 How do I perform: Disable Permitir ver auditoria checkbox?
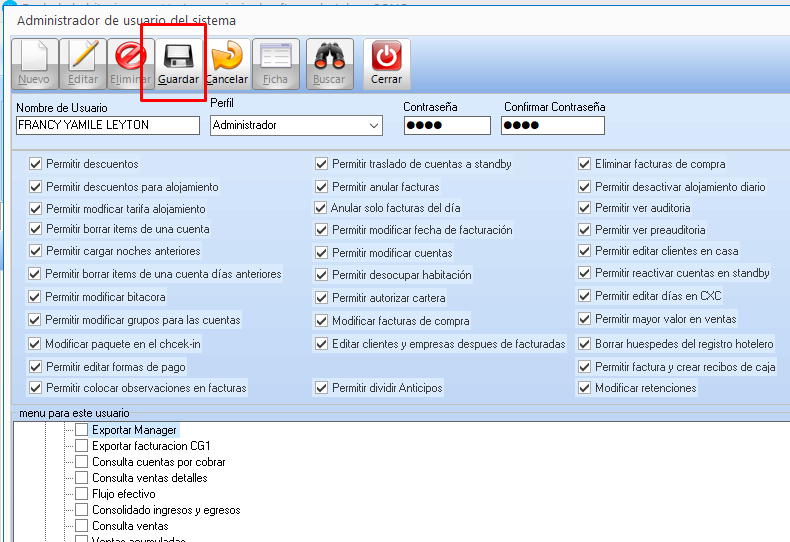[x=585, y=208]
